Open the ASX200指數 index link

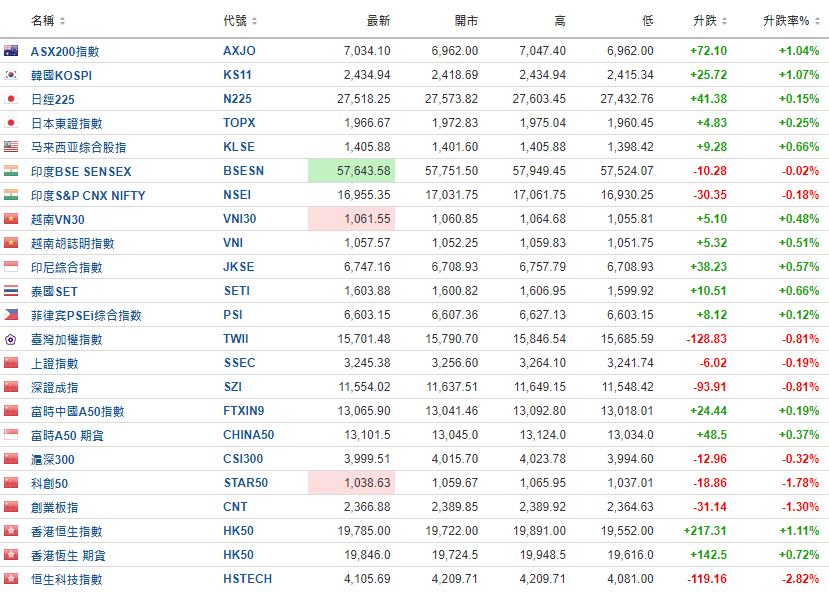click(65, 51)
